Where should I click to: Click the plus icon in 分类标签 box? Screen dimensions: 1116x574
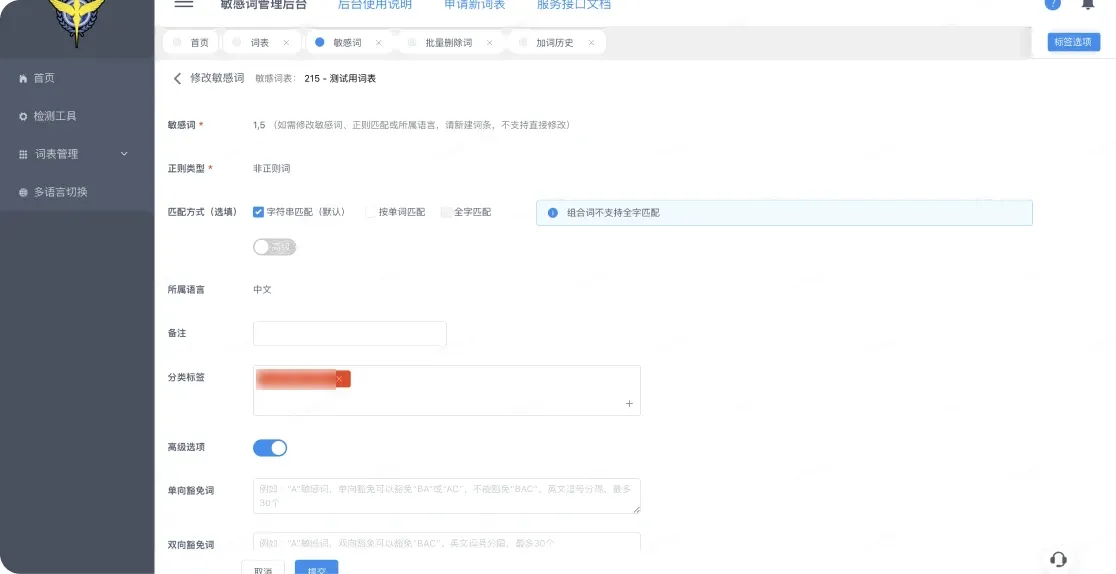[x=629, y=404]
